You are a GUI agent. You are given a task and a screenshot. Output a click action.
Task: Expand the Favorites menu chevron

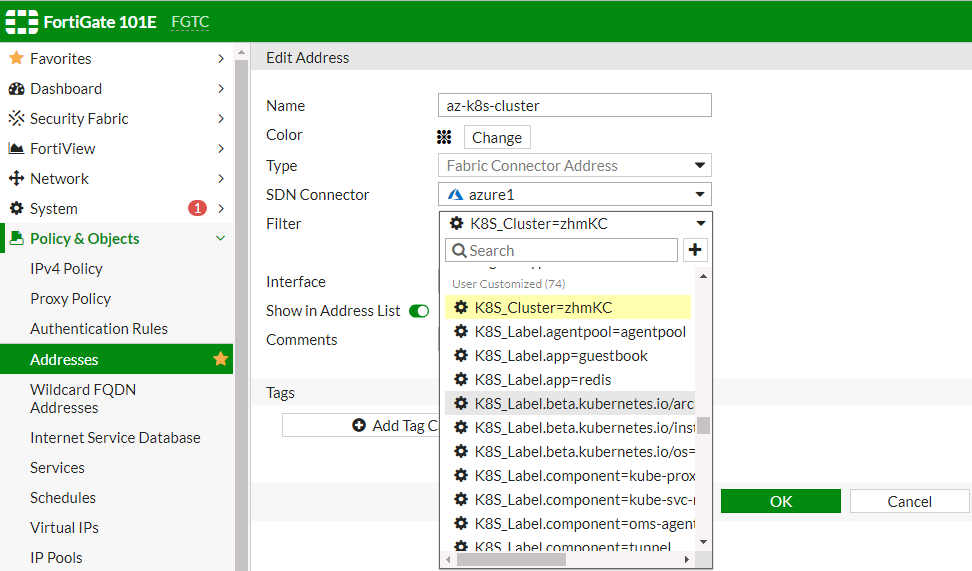tap(221, 58)
